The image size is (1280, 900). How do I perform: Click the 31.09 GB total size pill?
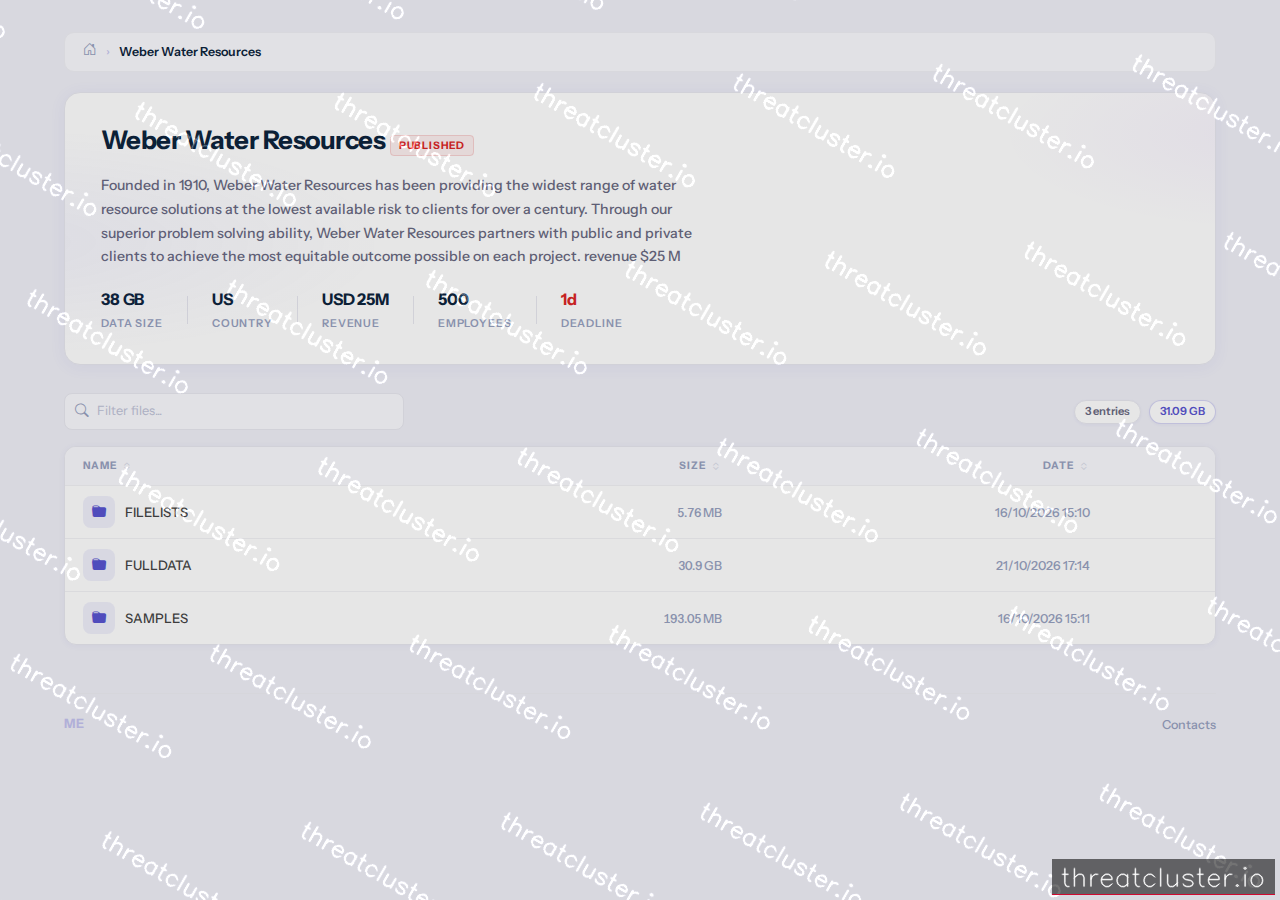(1182, 411)
